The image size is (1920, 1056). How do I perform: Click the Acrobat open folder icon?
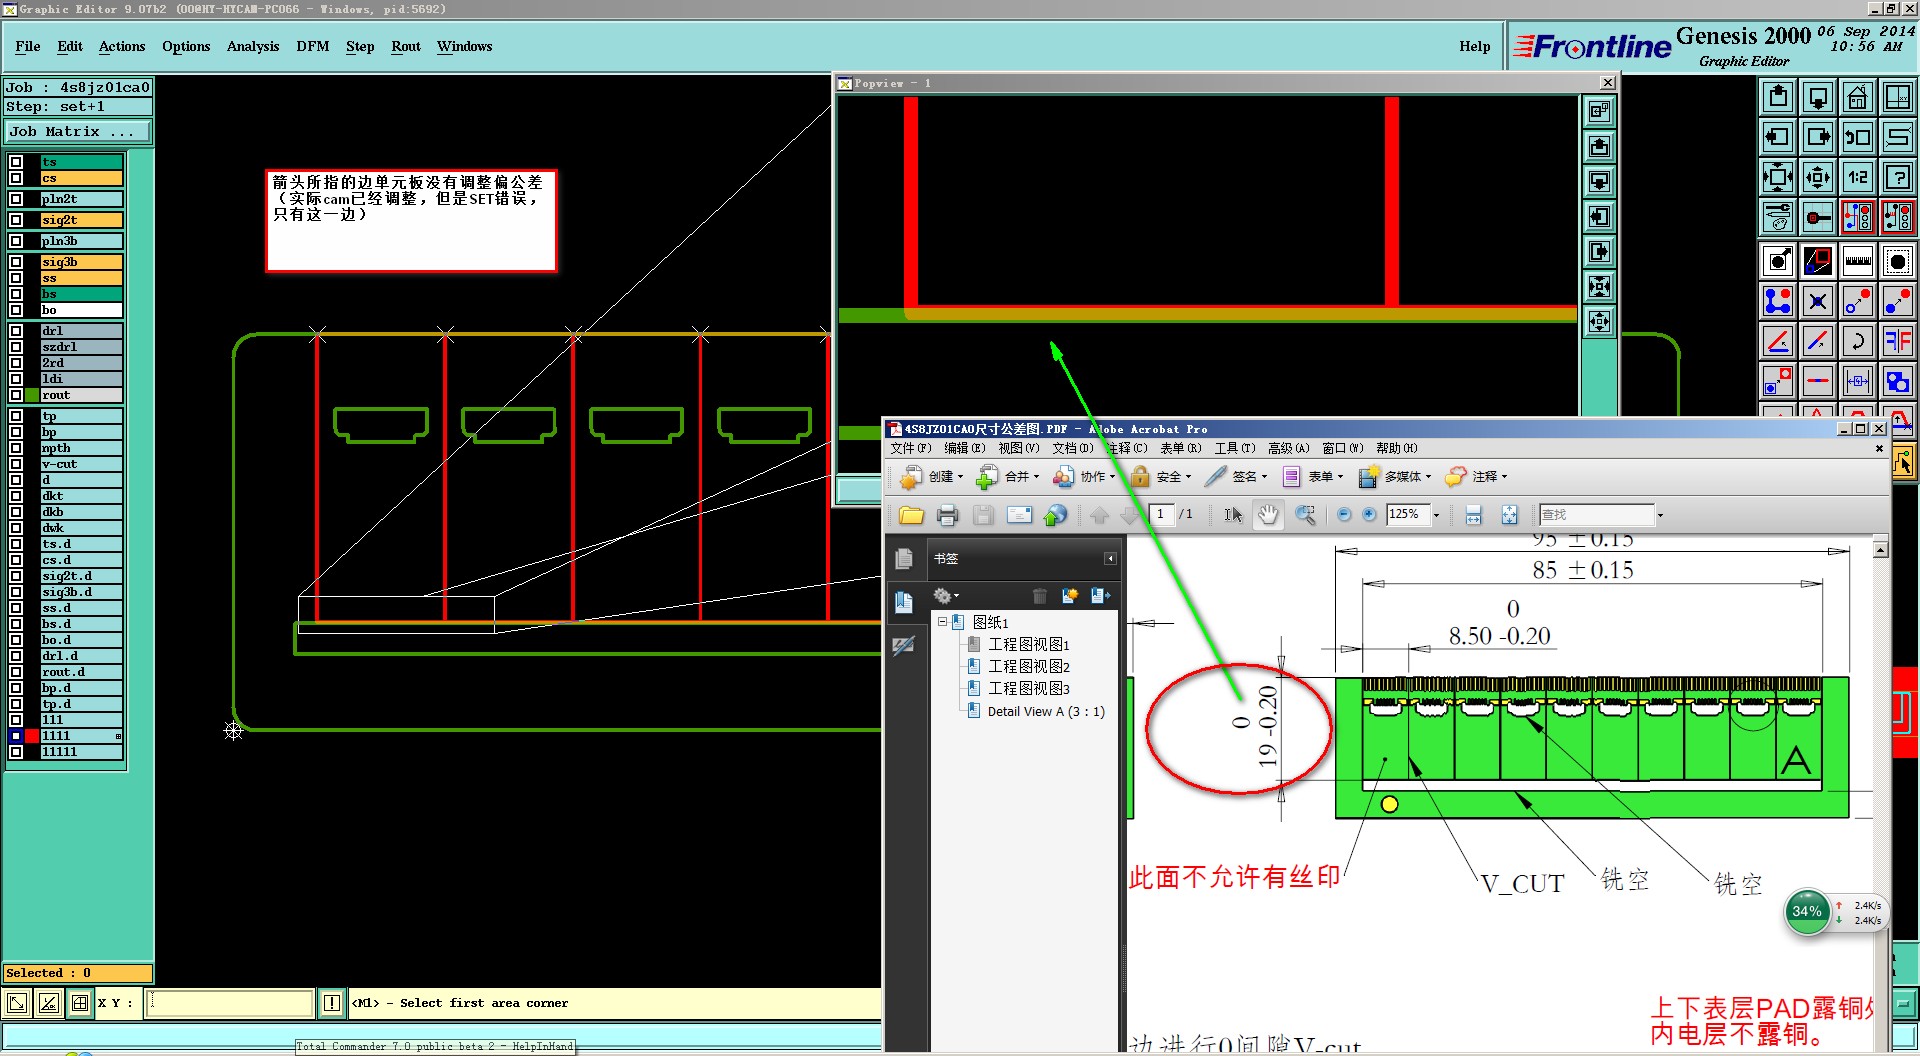911,515
